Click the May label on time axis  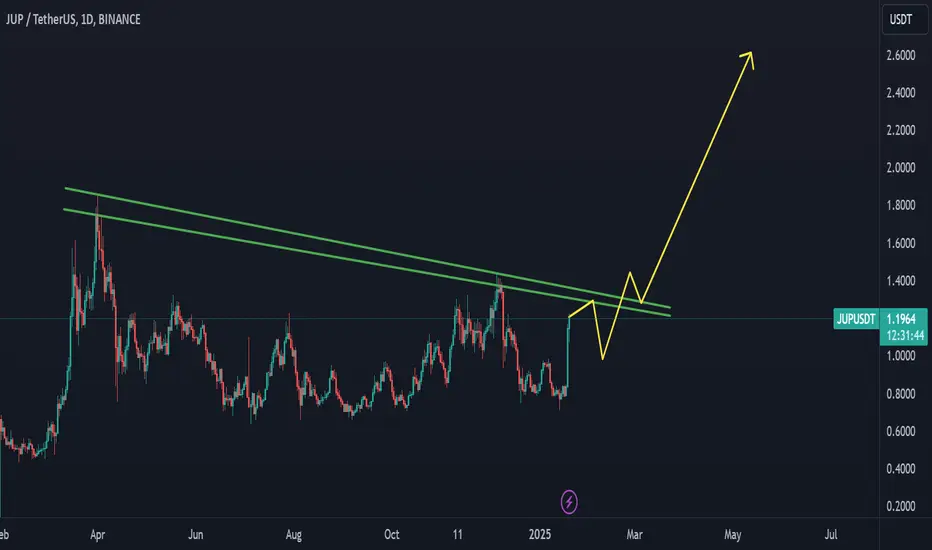pyautogui.click(x=732, y=535)
